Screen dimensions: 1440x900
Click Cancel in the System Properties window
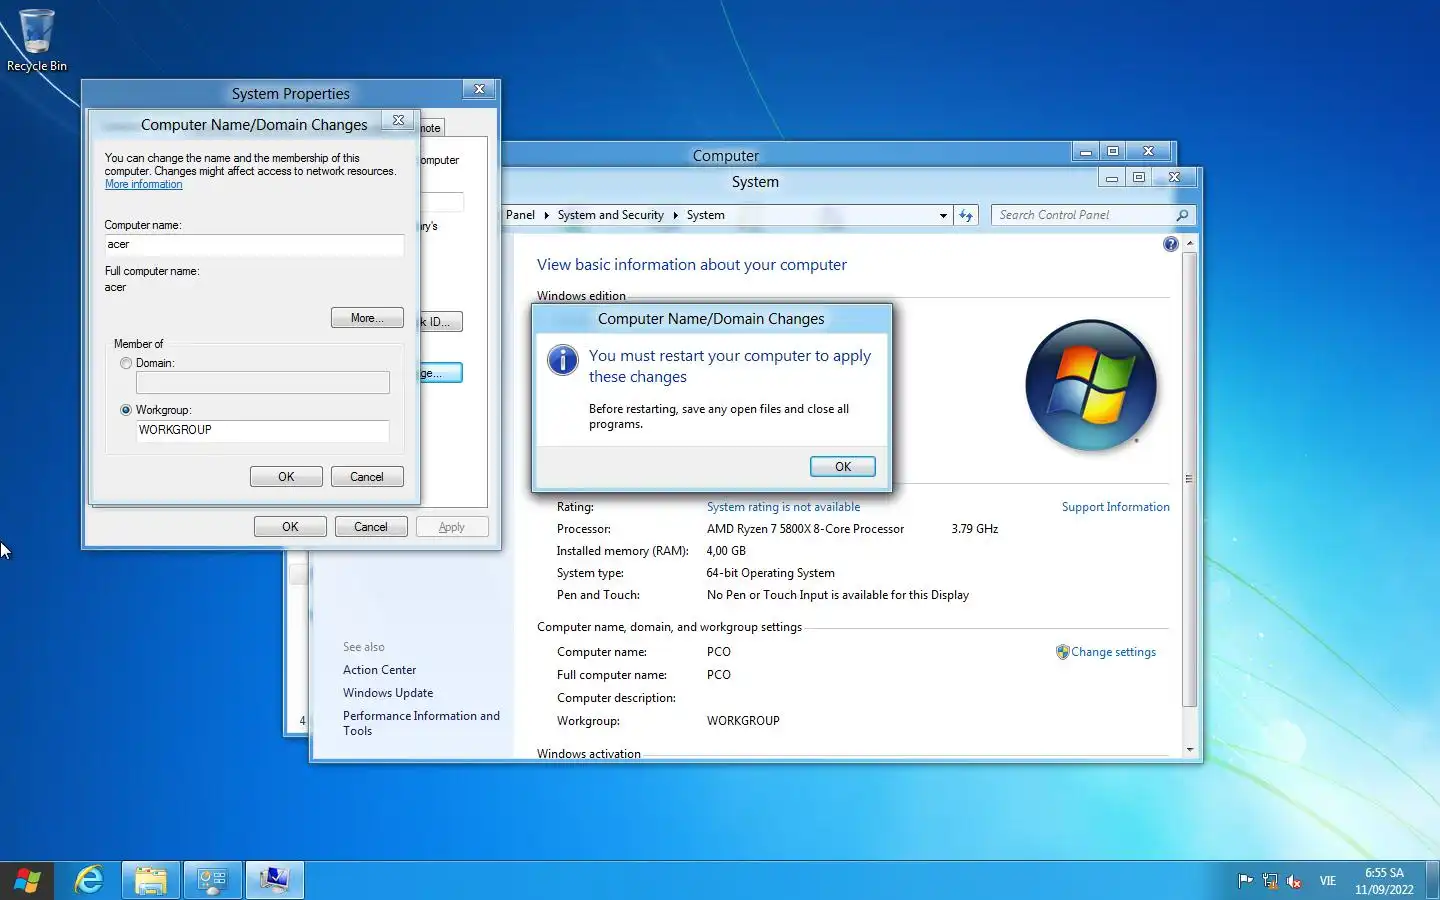click(371, 527)
